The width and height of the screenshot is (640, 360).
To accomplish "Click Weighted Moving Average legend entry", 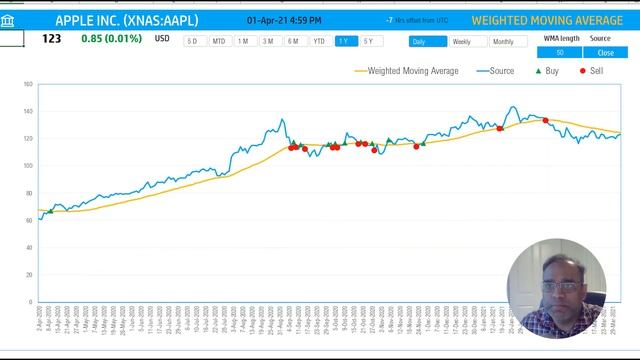I will tap(407, 71).
